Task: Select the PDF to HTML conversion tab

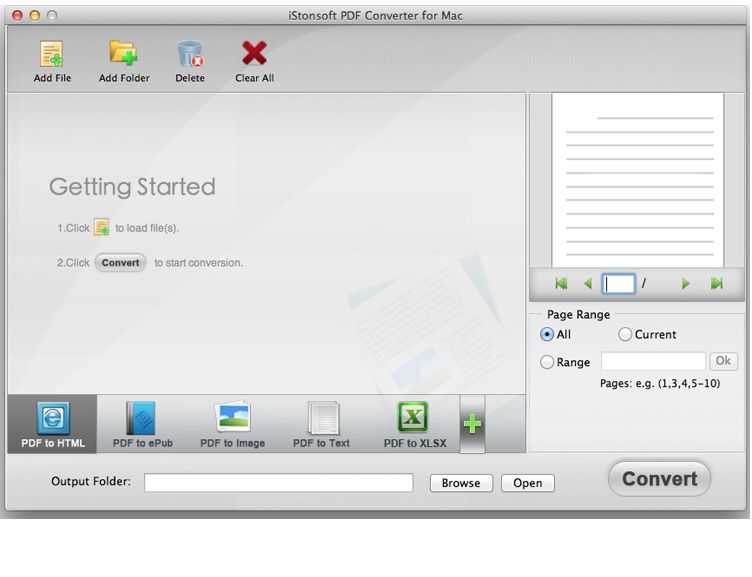Action: pyautogui.click(x=52, y=424)
